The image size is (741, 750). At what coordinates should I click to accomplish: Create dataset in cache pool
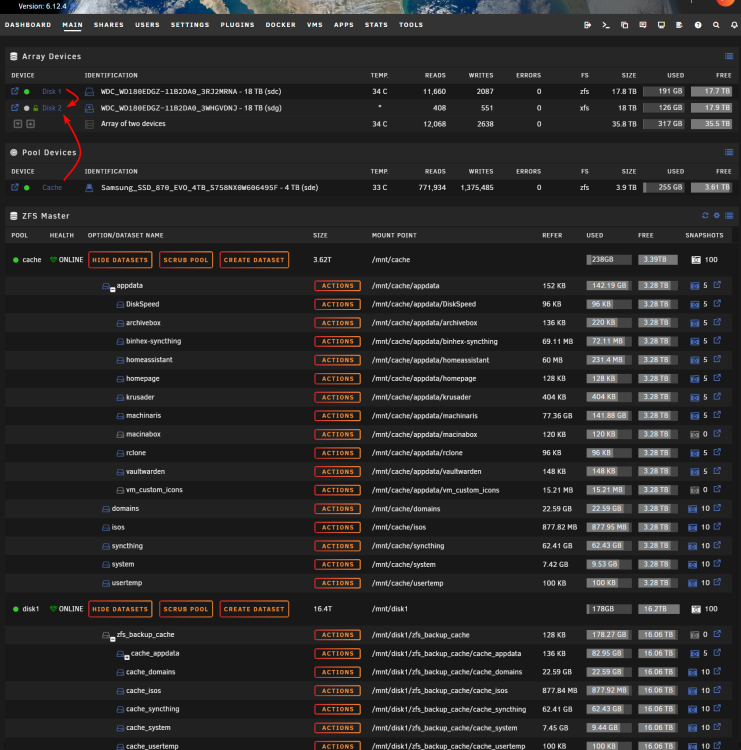(x=254, y=260)
